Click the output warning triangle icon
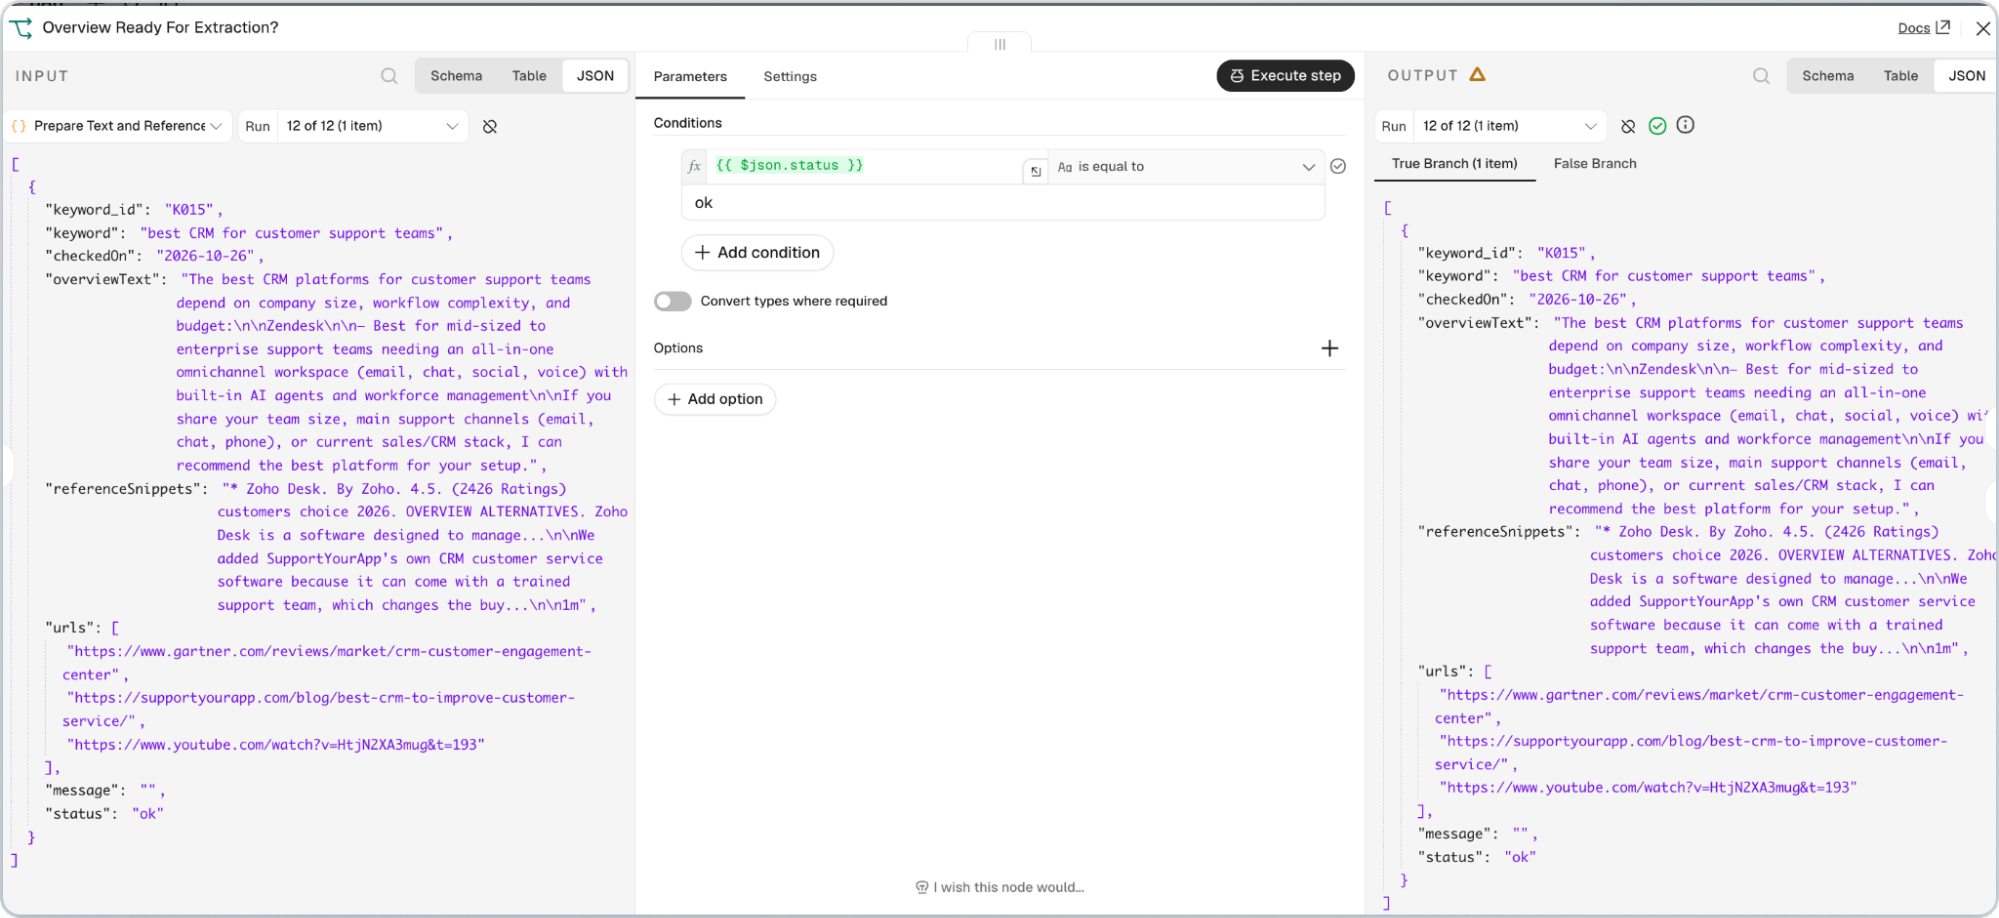 (x=1477, y=74)
